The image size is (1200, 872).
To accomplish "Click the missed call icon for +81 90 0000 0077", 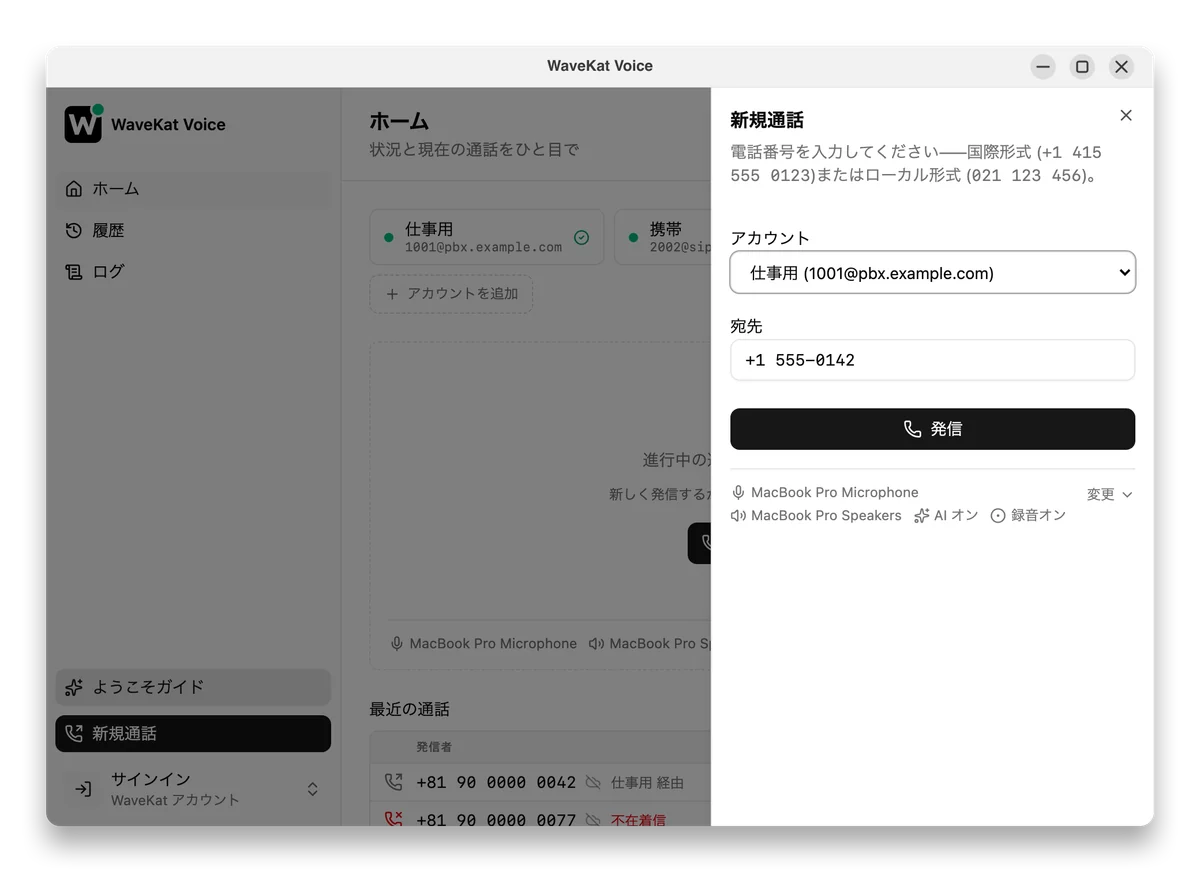I will tap(393, 820).
